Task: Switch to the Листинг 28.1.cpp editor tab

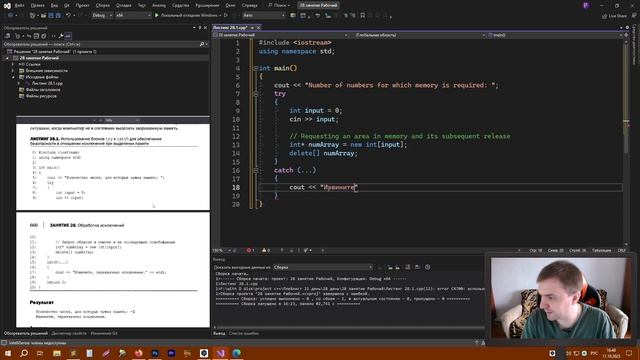Action: click(x=229, y=28)
